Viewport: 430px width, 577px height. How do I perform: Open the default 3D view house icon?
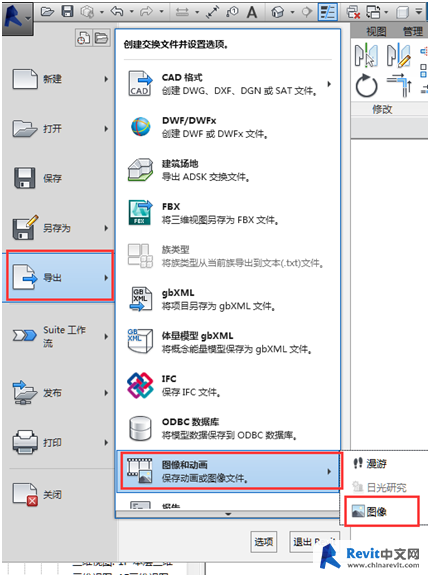(278, 12)
